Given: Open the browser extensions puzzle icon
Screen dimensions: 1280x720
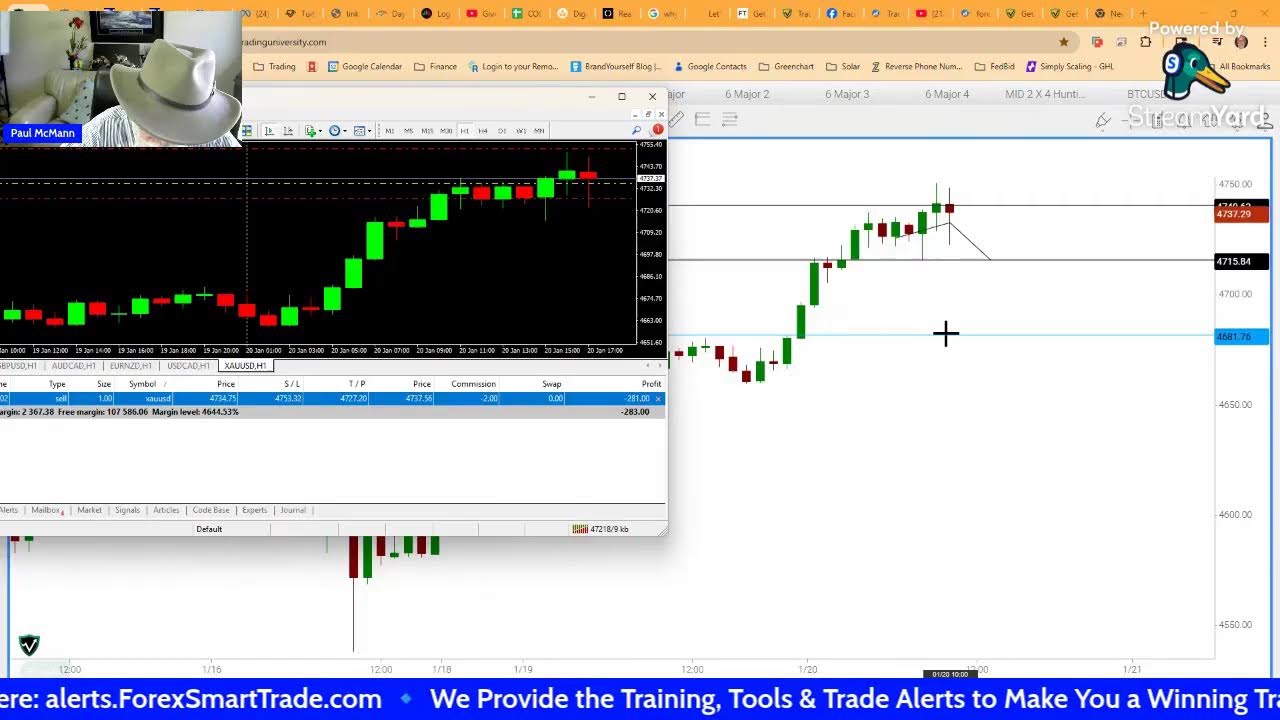Looking at the screenshot, I should pos(1145,42).
